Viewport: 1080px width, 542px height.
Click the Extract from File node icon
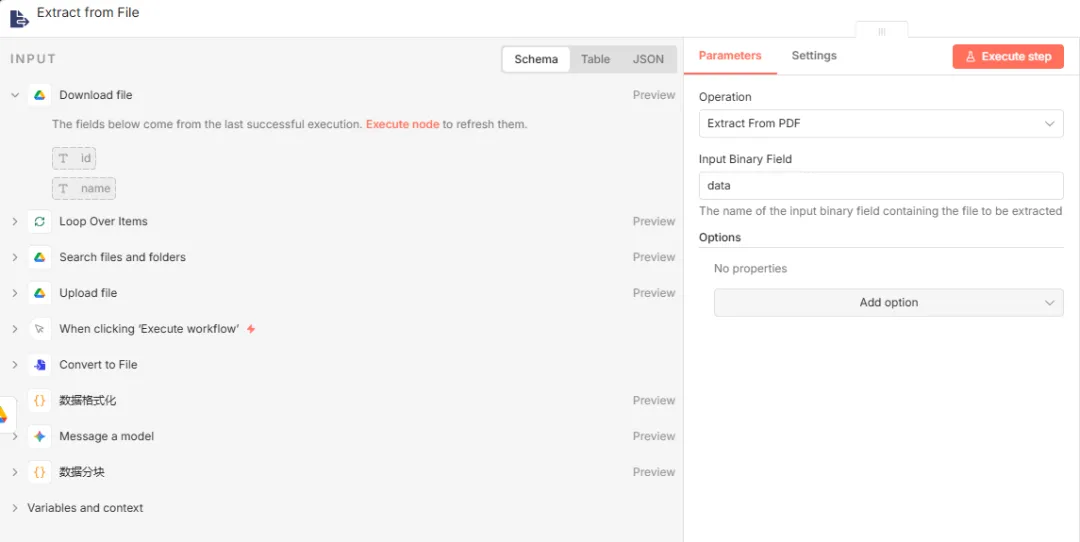click(x=19, y=17)
